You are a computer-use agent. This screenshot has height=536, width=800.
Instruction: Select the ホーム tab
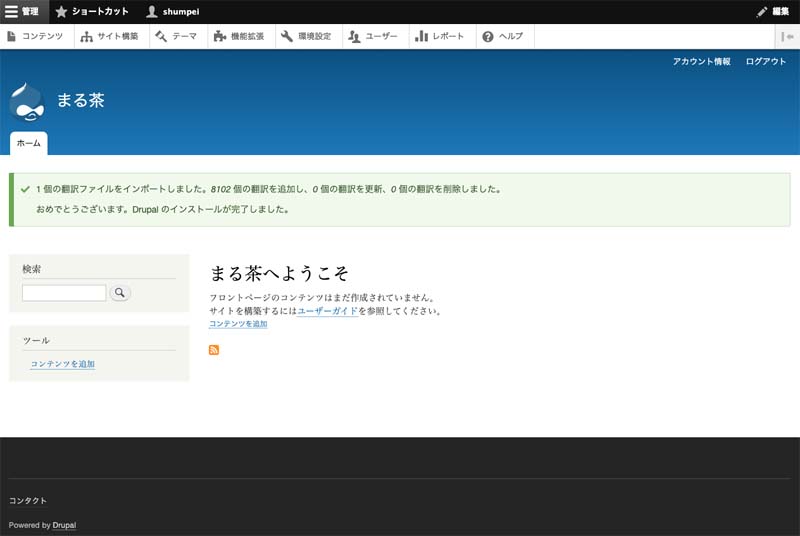[29, 143]
